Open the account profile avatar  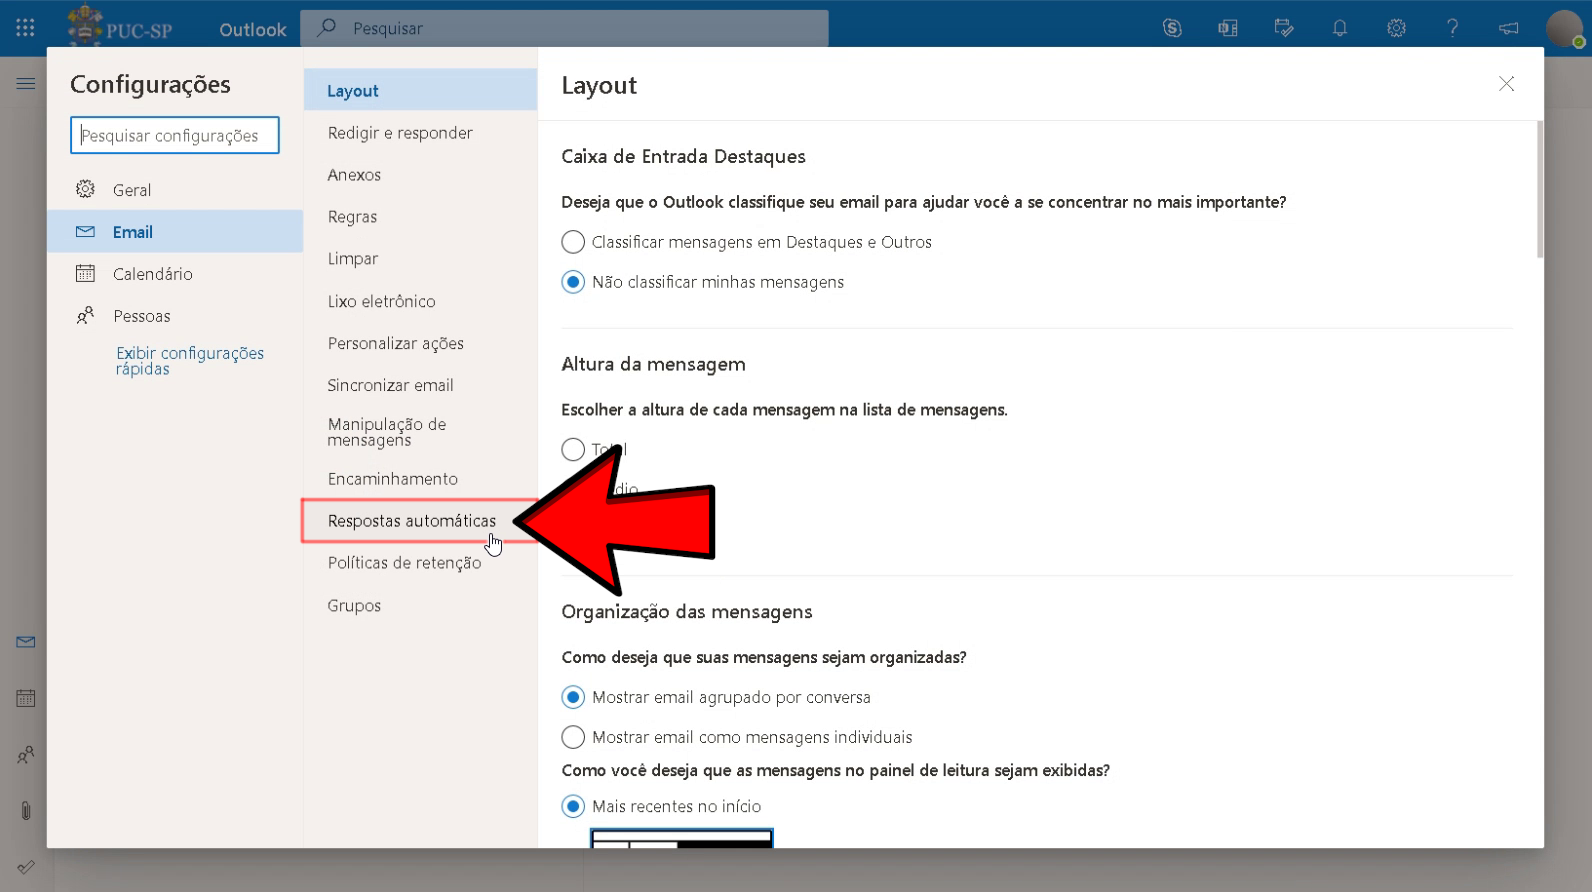1565,28
